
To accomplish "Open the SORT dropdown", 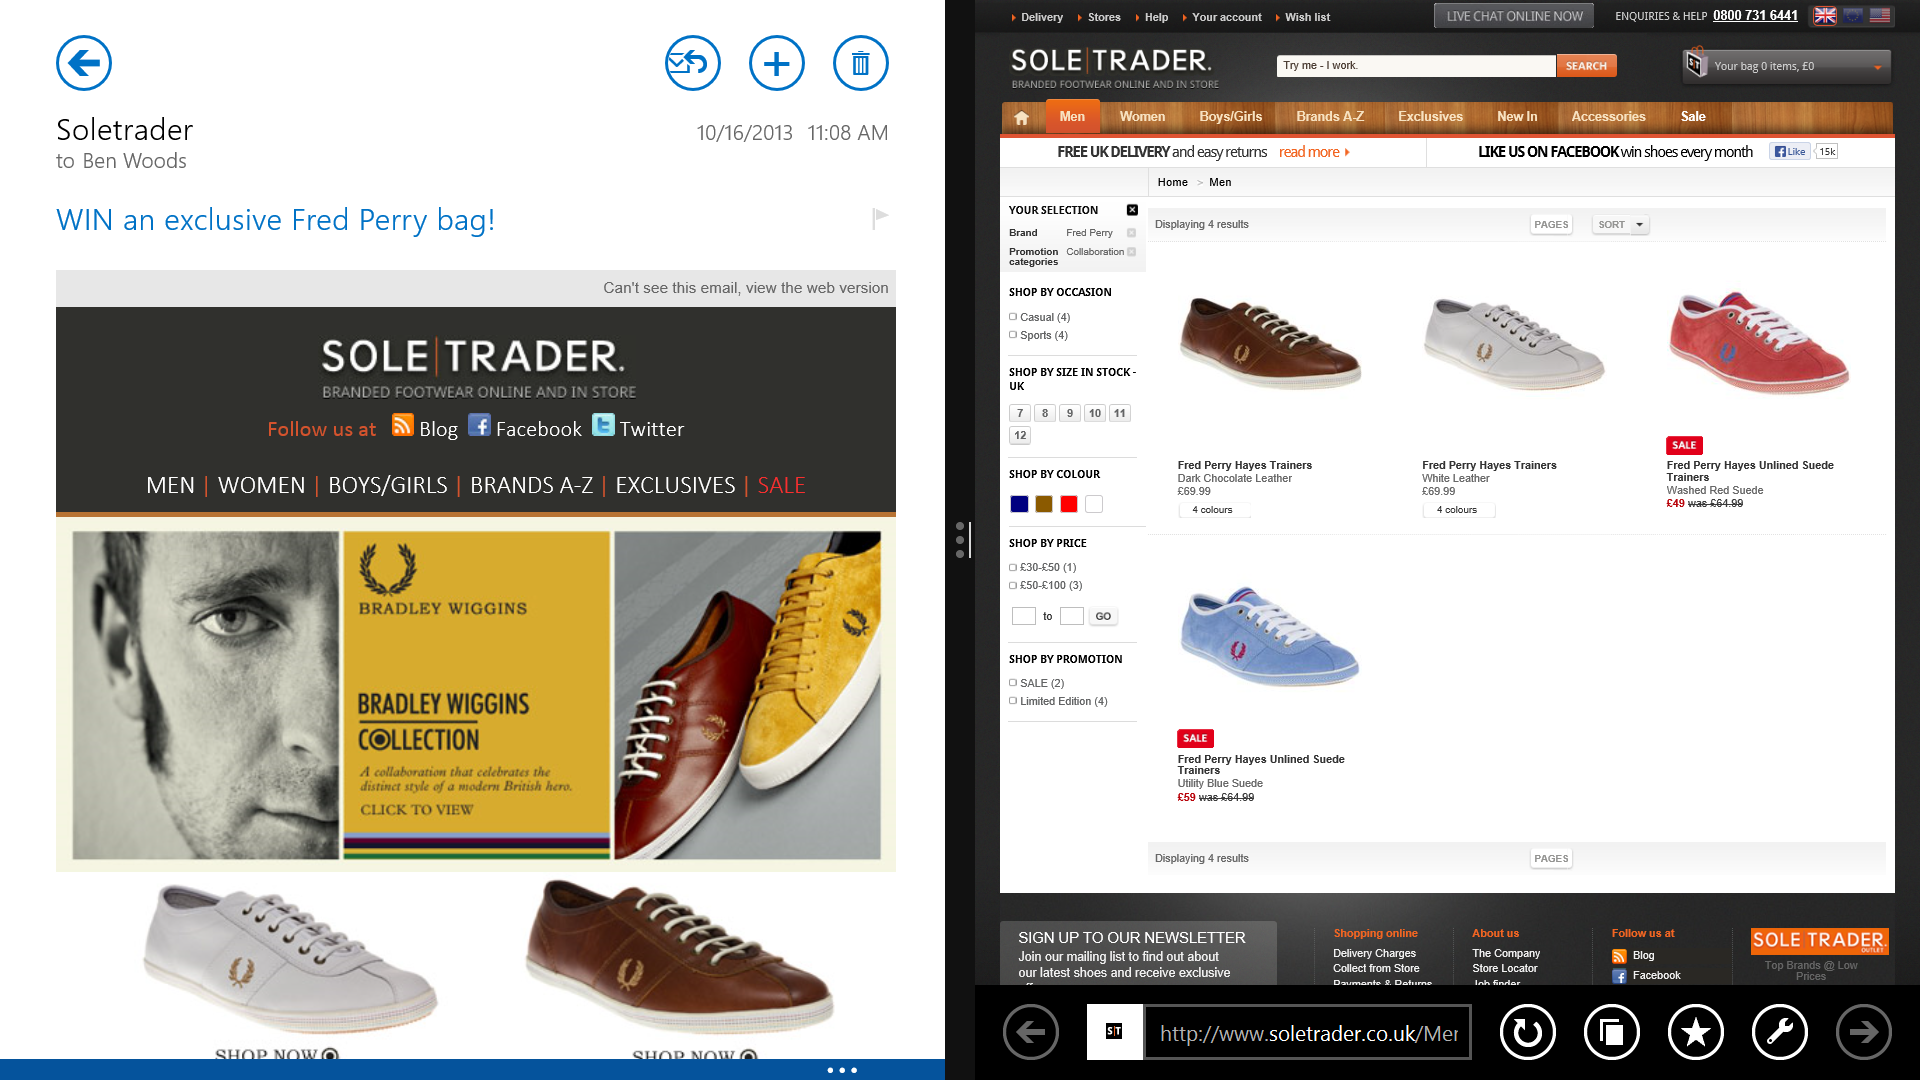I will pos(1620,225).
